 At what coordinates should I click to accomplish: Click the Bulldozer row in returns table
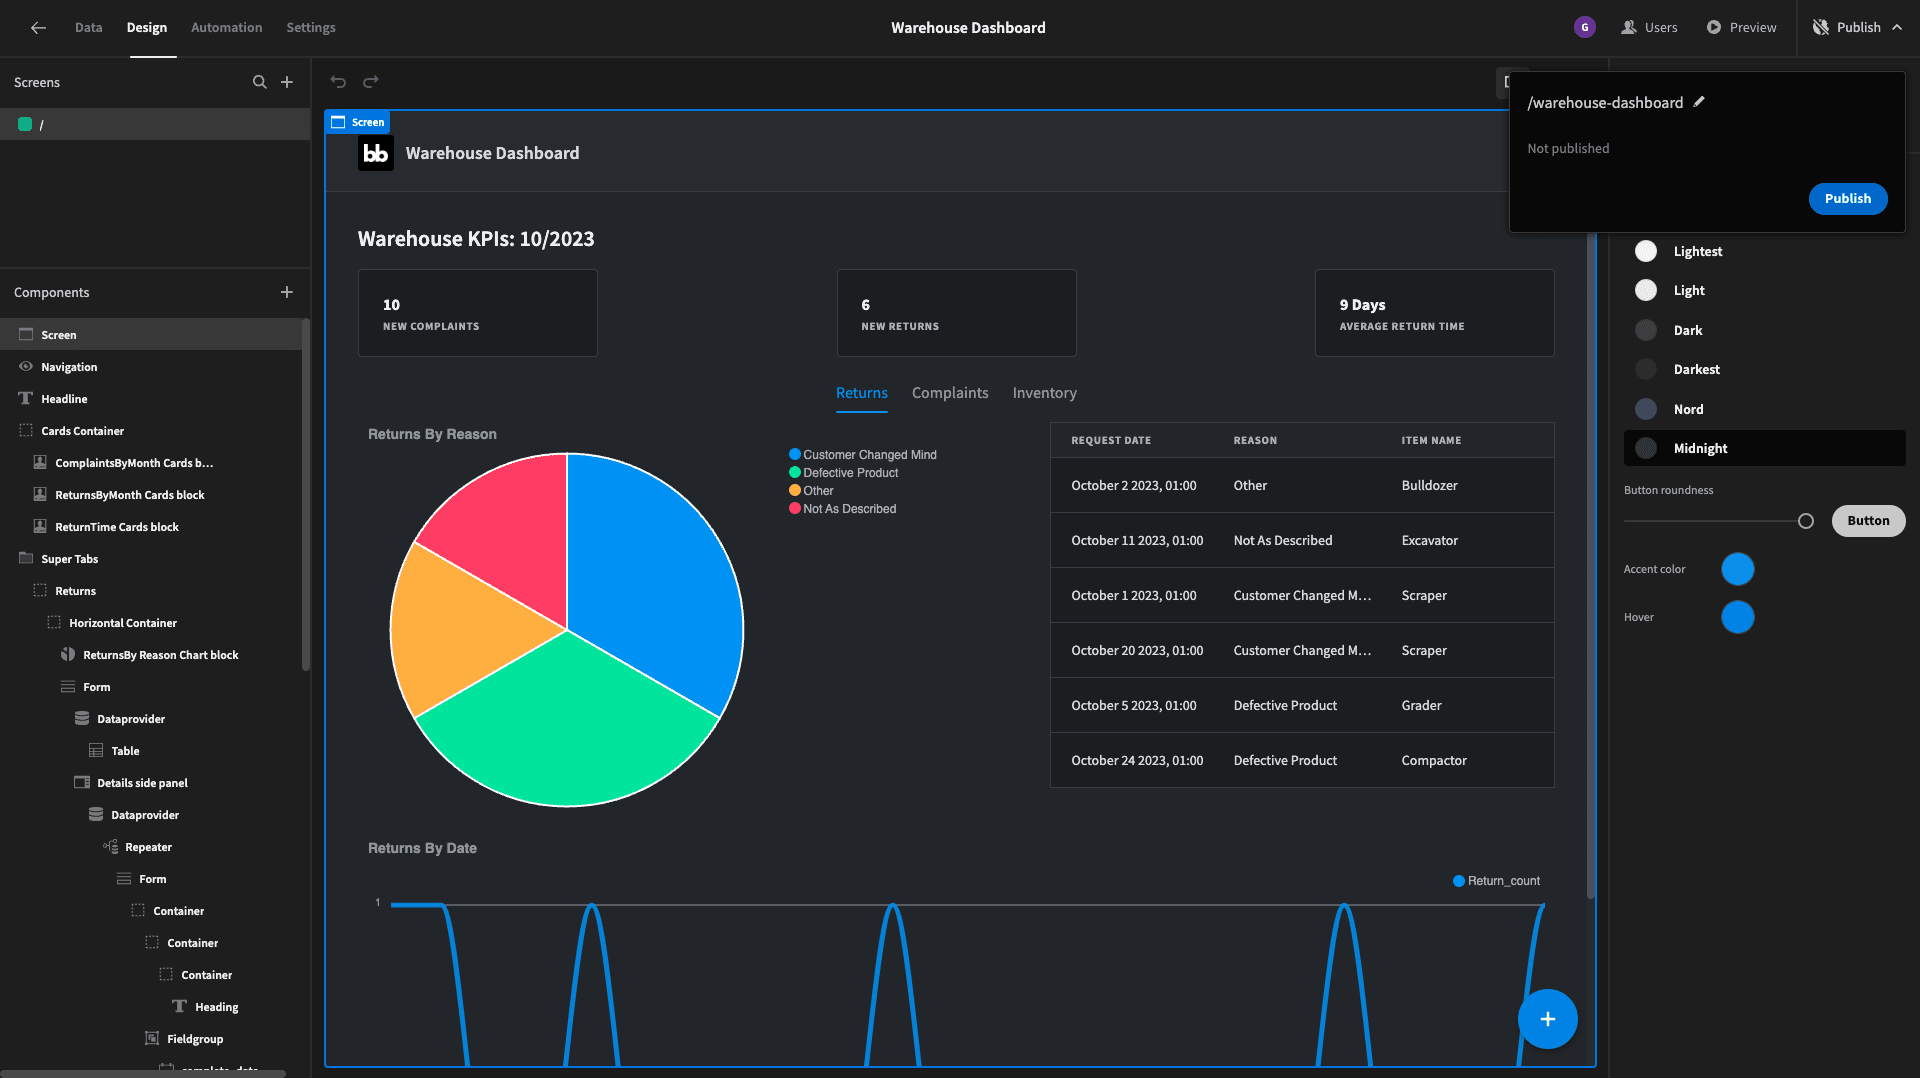click(x=1302, y=485)
